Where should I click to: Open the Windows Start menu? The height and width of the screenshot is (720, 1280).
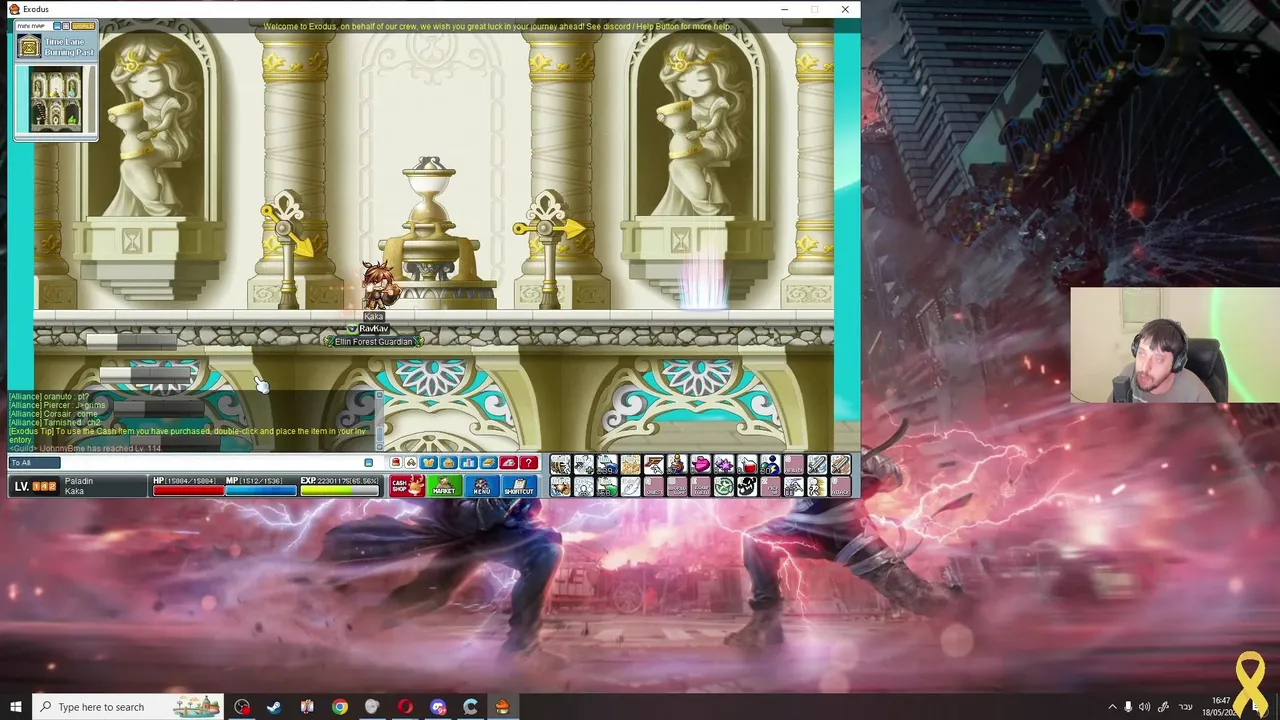coord(16,707)
